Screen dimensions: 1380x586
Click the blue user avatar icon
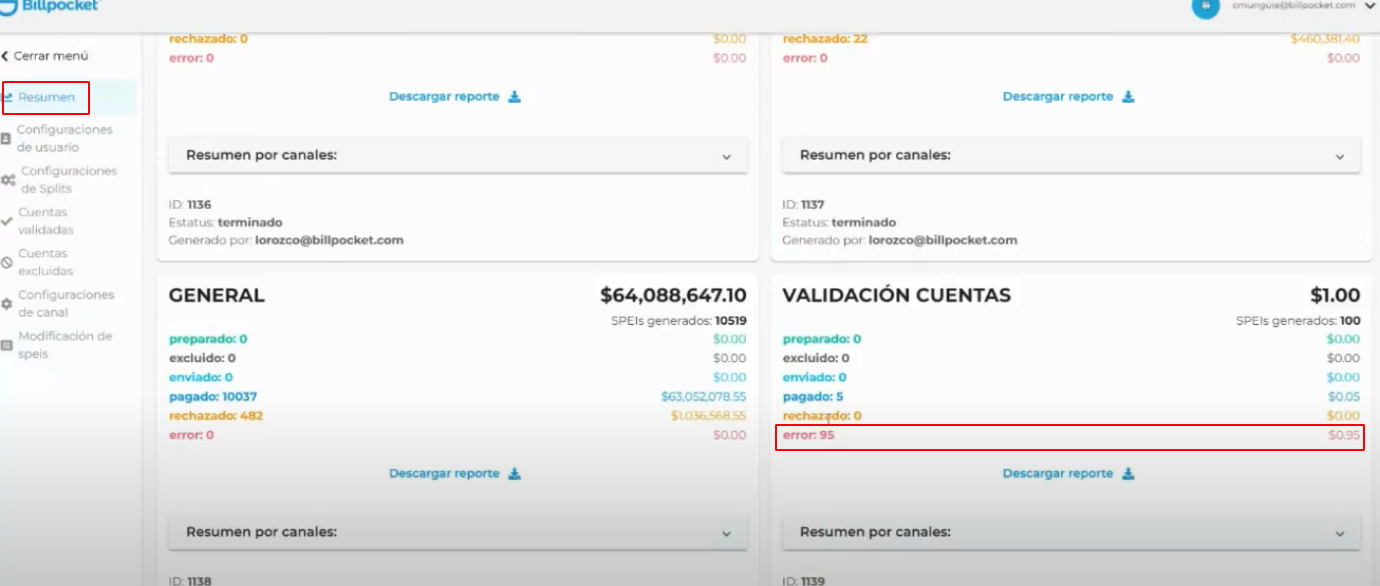click(x=1206, y=6)
